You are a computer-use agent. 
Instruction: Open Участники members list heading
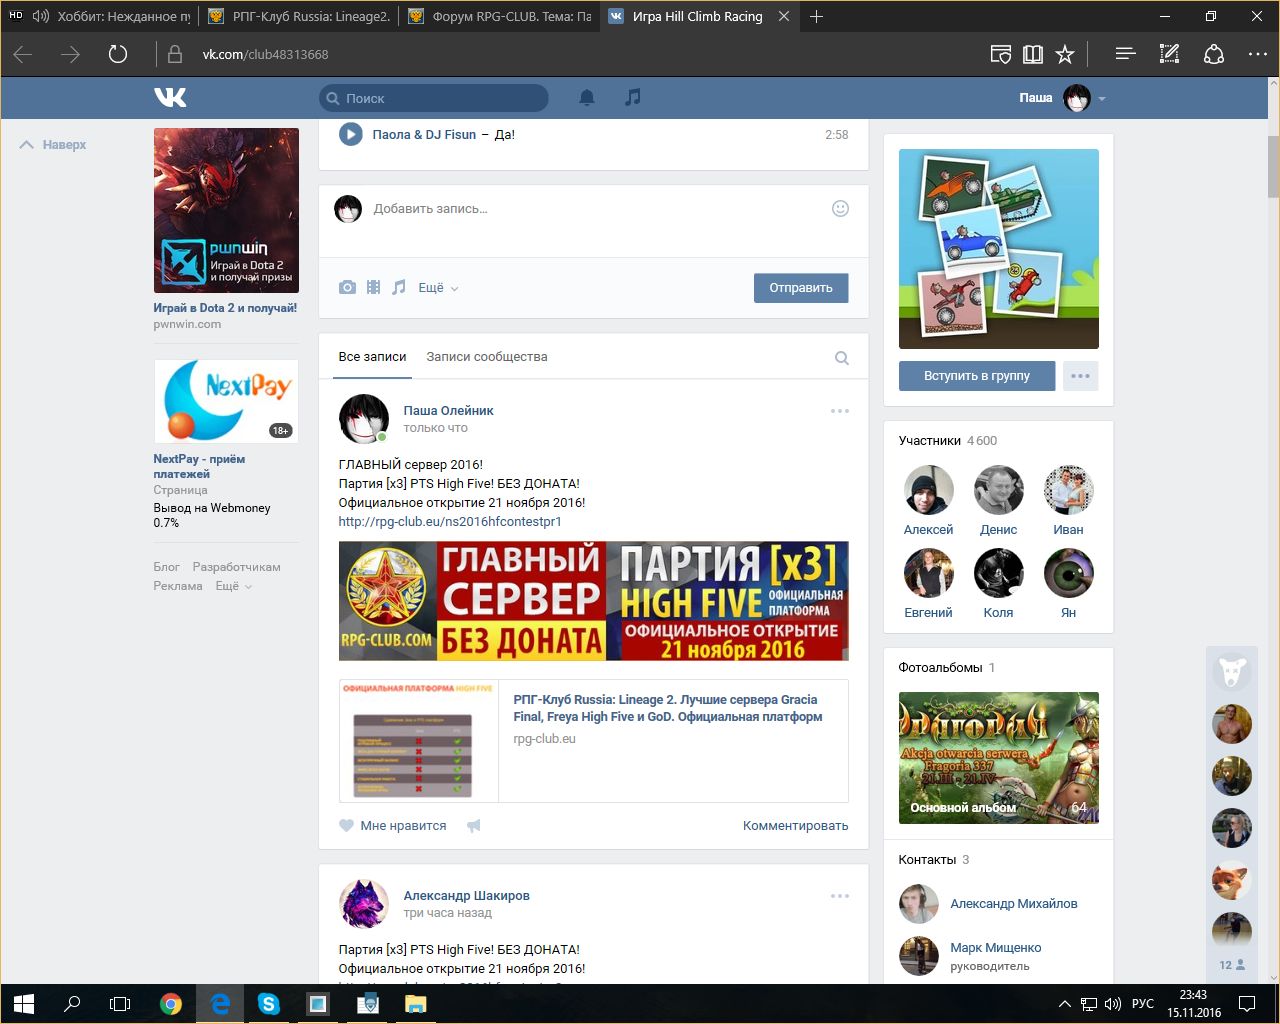[x=948, y=441]
